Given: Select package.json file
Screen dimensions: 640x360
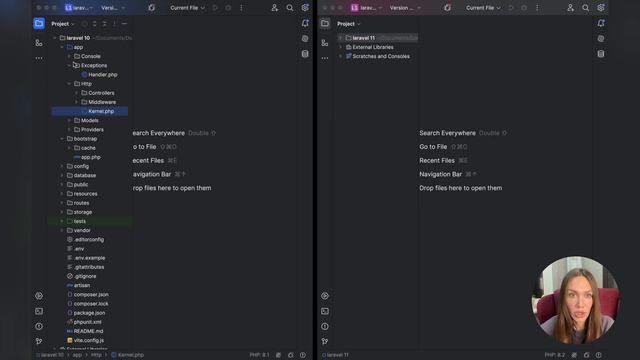Looking at the screenshot, I should click(86, 313).
